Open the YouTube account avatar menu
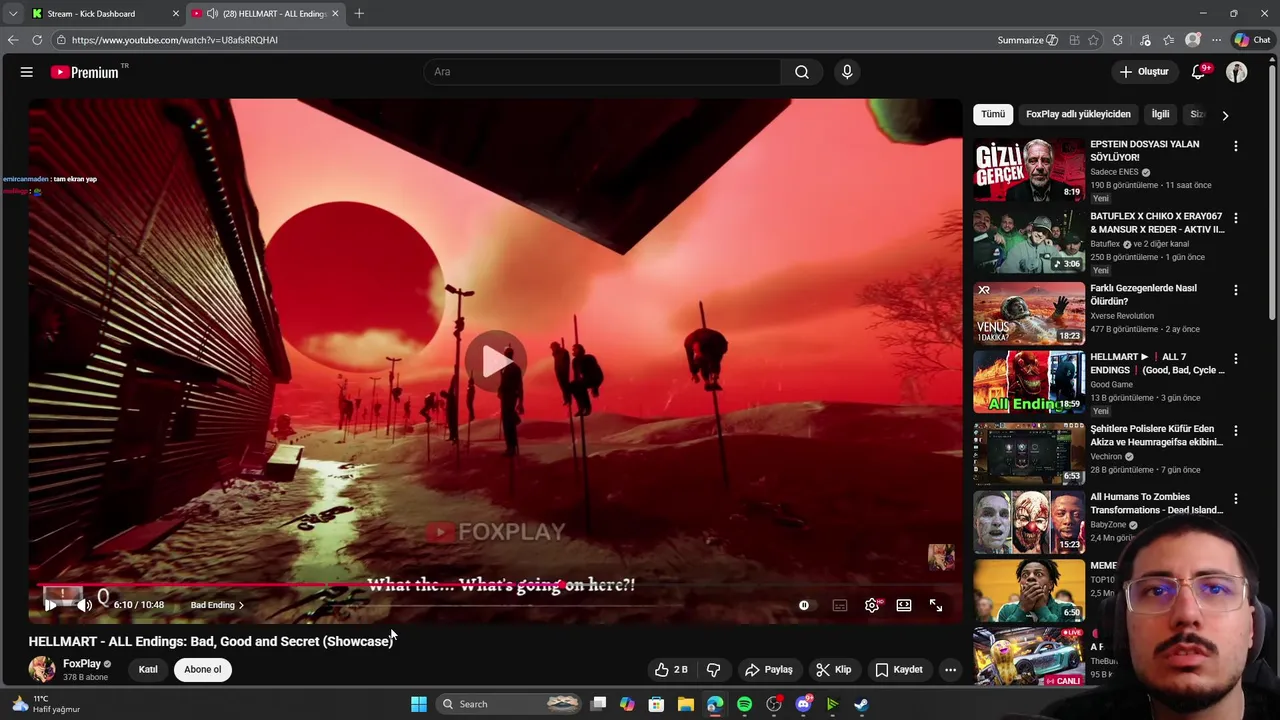The width and height of the screenshot is (1280, 720). pyautogui.click(x=1237, y=72)
